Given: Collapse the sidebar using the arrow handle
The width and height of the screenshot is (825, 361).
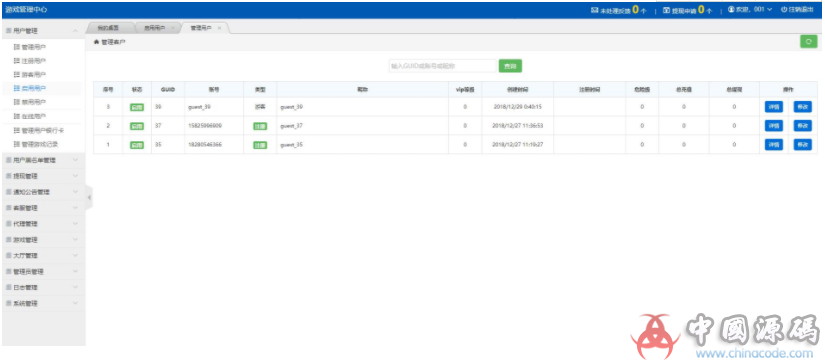Looking at the screenshot, I should pyautogui.click(x=89, y=197).
